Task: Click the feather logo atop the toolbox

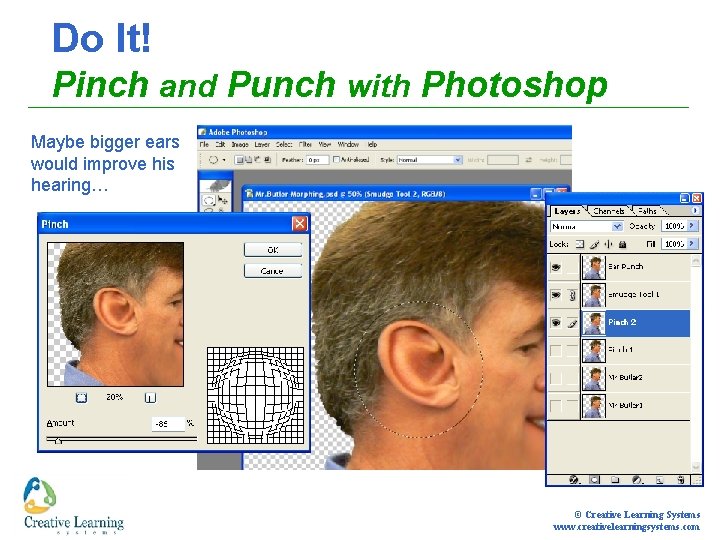Action: click(216, 185)
